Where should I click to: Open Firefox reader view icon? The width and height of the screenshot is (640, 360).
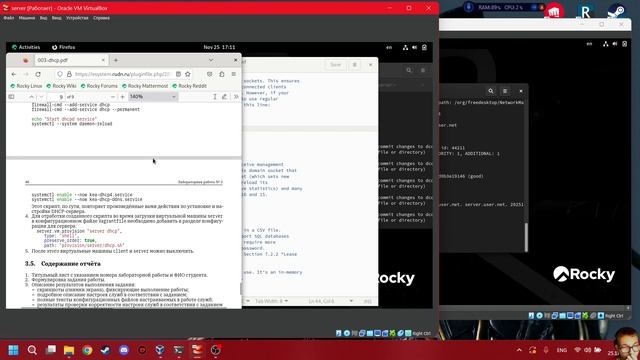click(178, 74)
